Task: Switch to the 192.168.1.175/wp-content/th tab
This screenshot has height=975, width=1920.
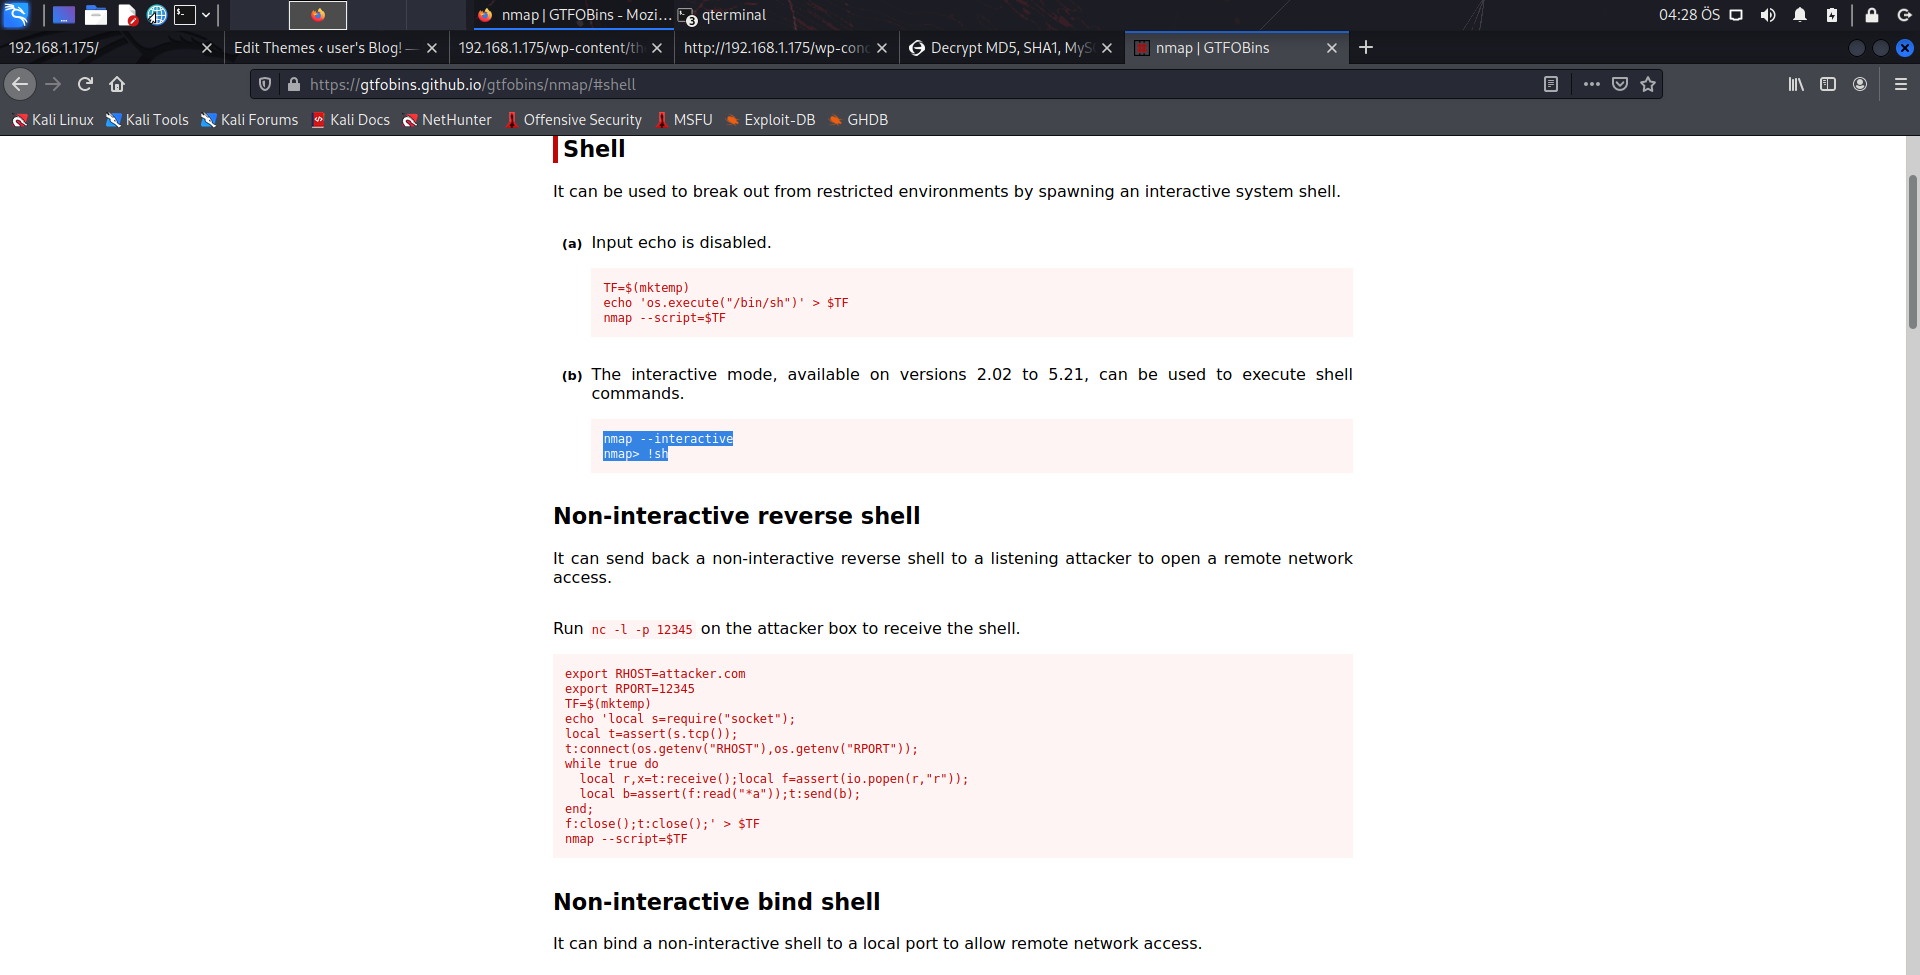Action: click(560, 48)
